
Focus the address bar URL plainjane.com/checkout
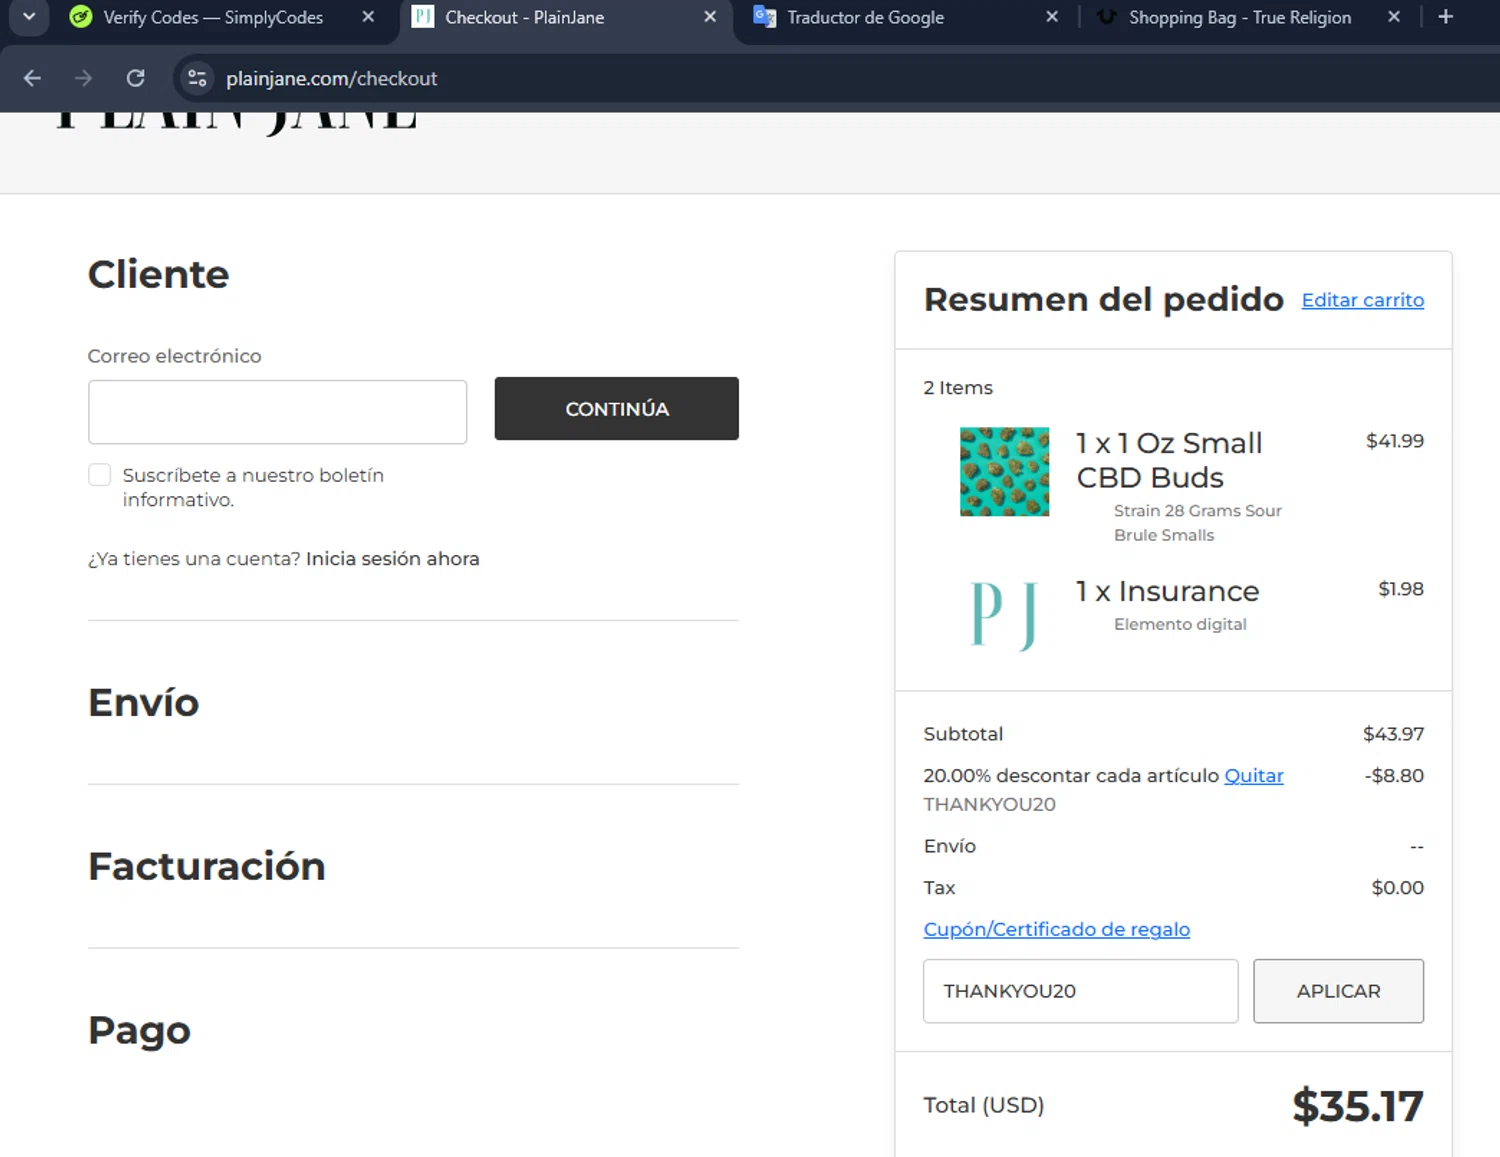point(331,78)
